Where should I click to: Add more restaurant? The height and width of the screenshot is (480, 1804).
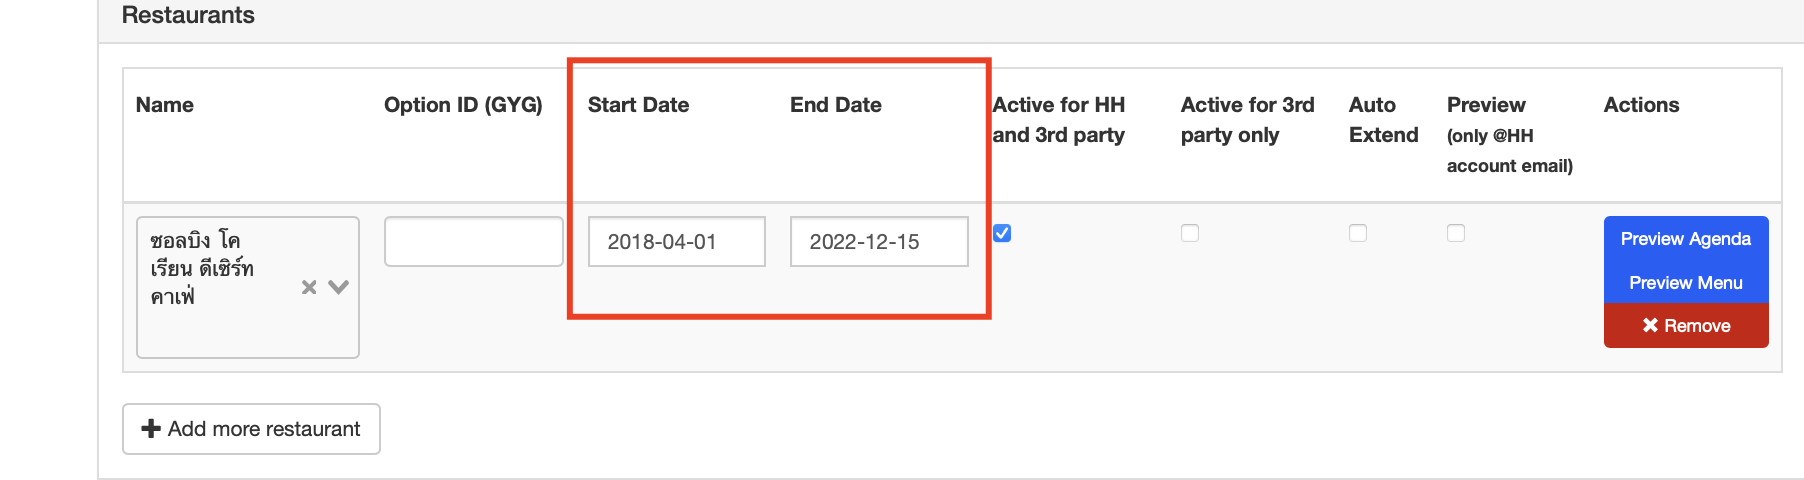tap(251, 429)
